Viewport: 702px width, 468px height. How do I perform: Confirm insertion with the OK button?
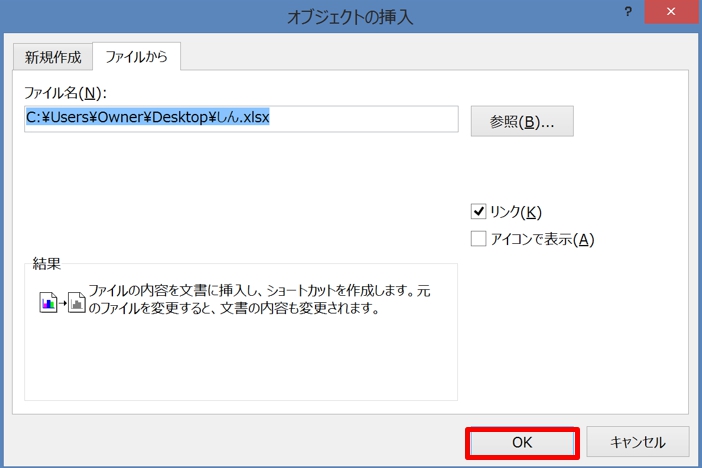[522, 442]
